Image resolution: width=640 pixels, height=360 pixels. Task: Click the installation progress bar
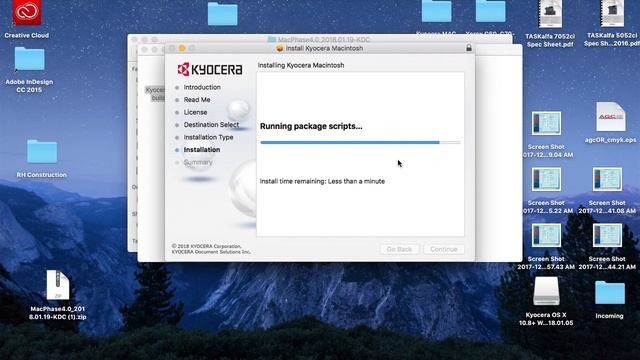(x=360, y=142)
